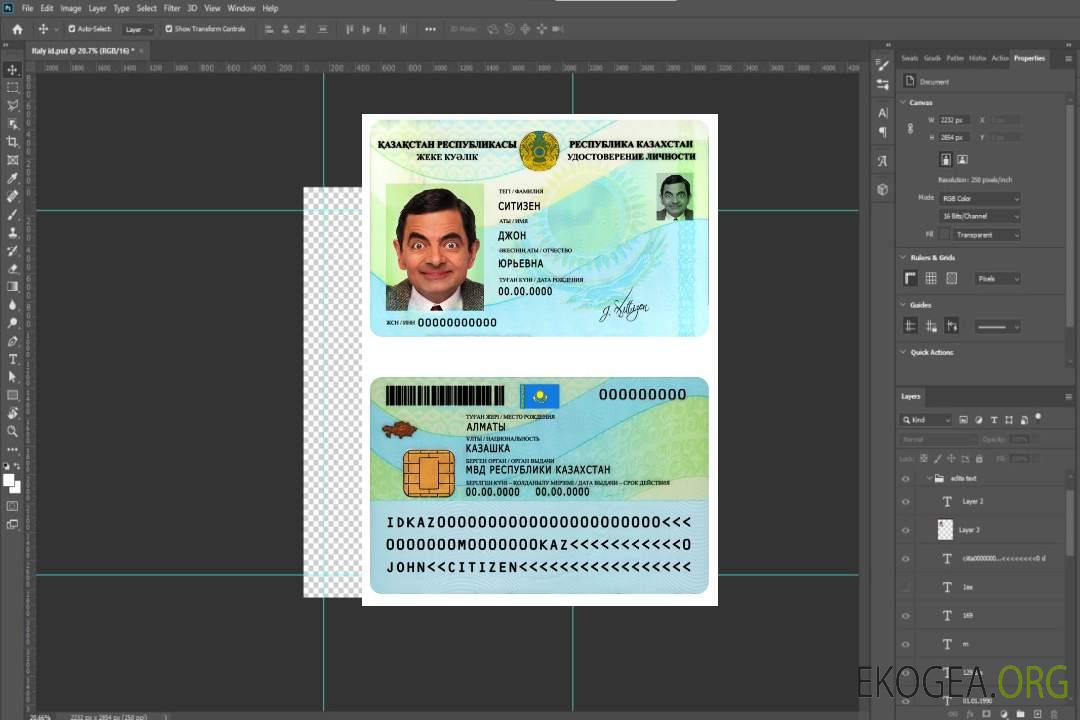Toggle rulers icon in Rulers & Grids
This screenshot has width=1080, height=720.
pyautogui.click(x=910, y=278)
